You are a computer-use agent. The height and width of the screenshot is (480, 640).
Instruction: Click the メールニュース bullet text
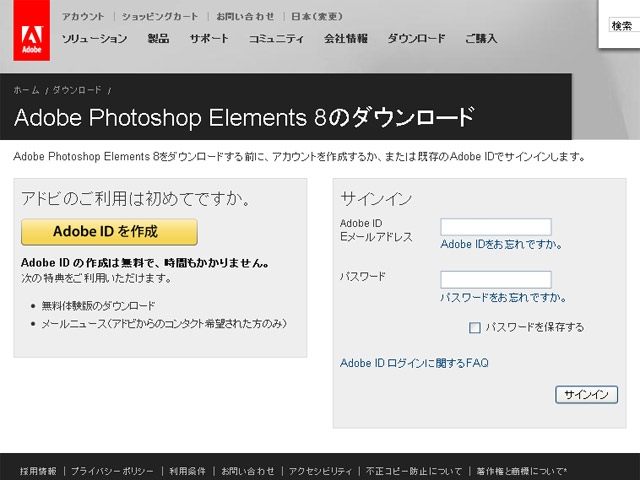pyautogui.click(x=164, y=324)
